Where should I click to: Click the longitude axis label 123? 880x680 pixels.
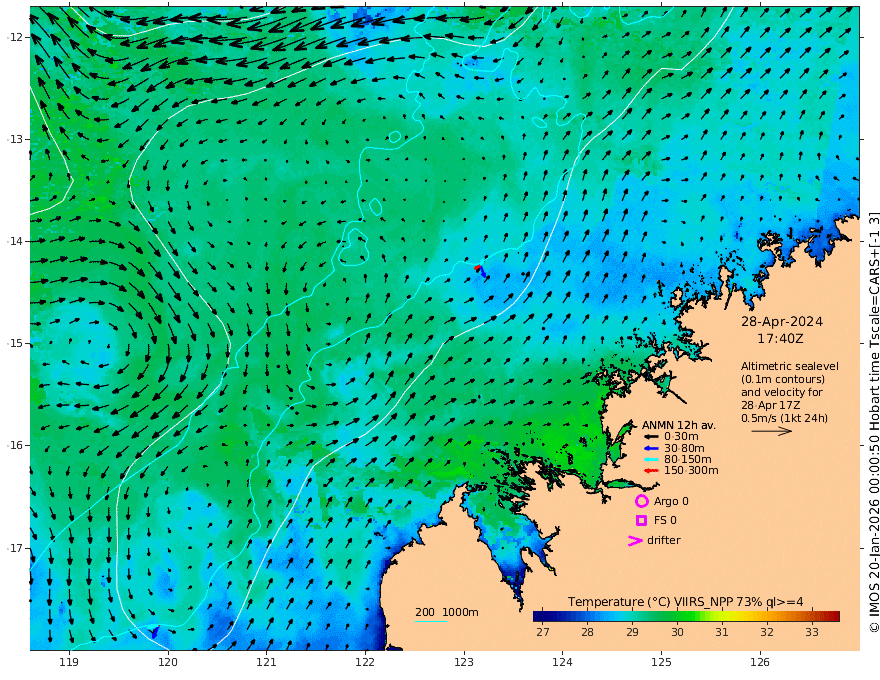click(464, 662)
